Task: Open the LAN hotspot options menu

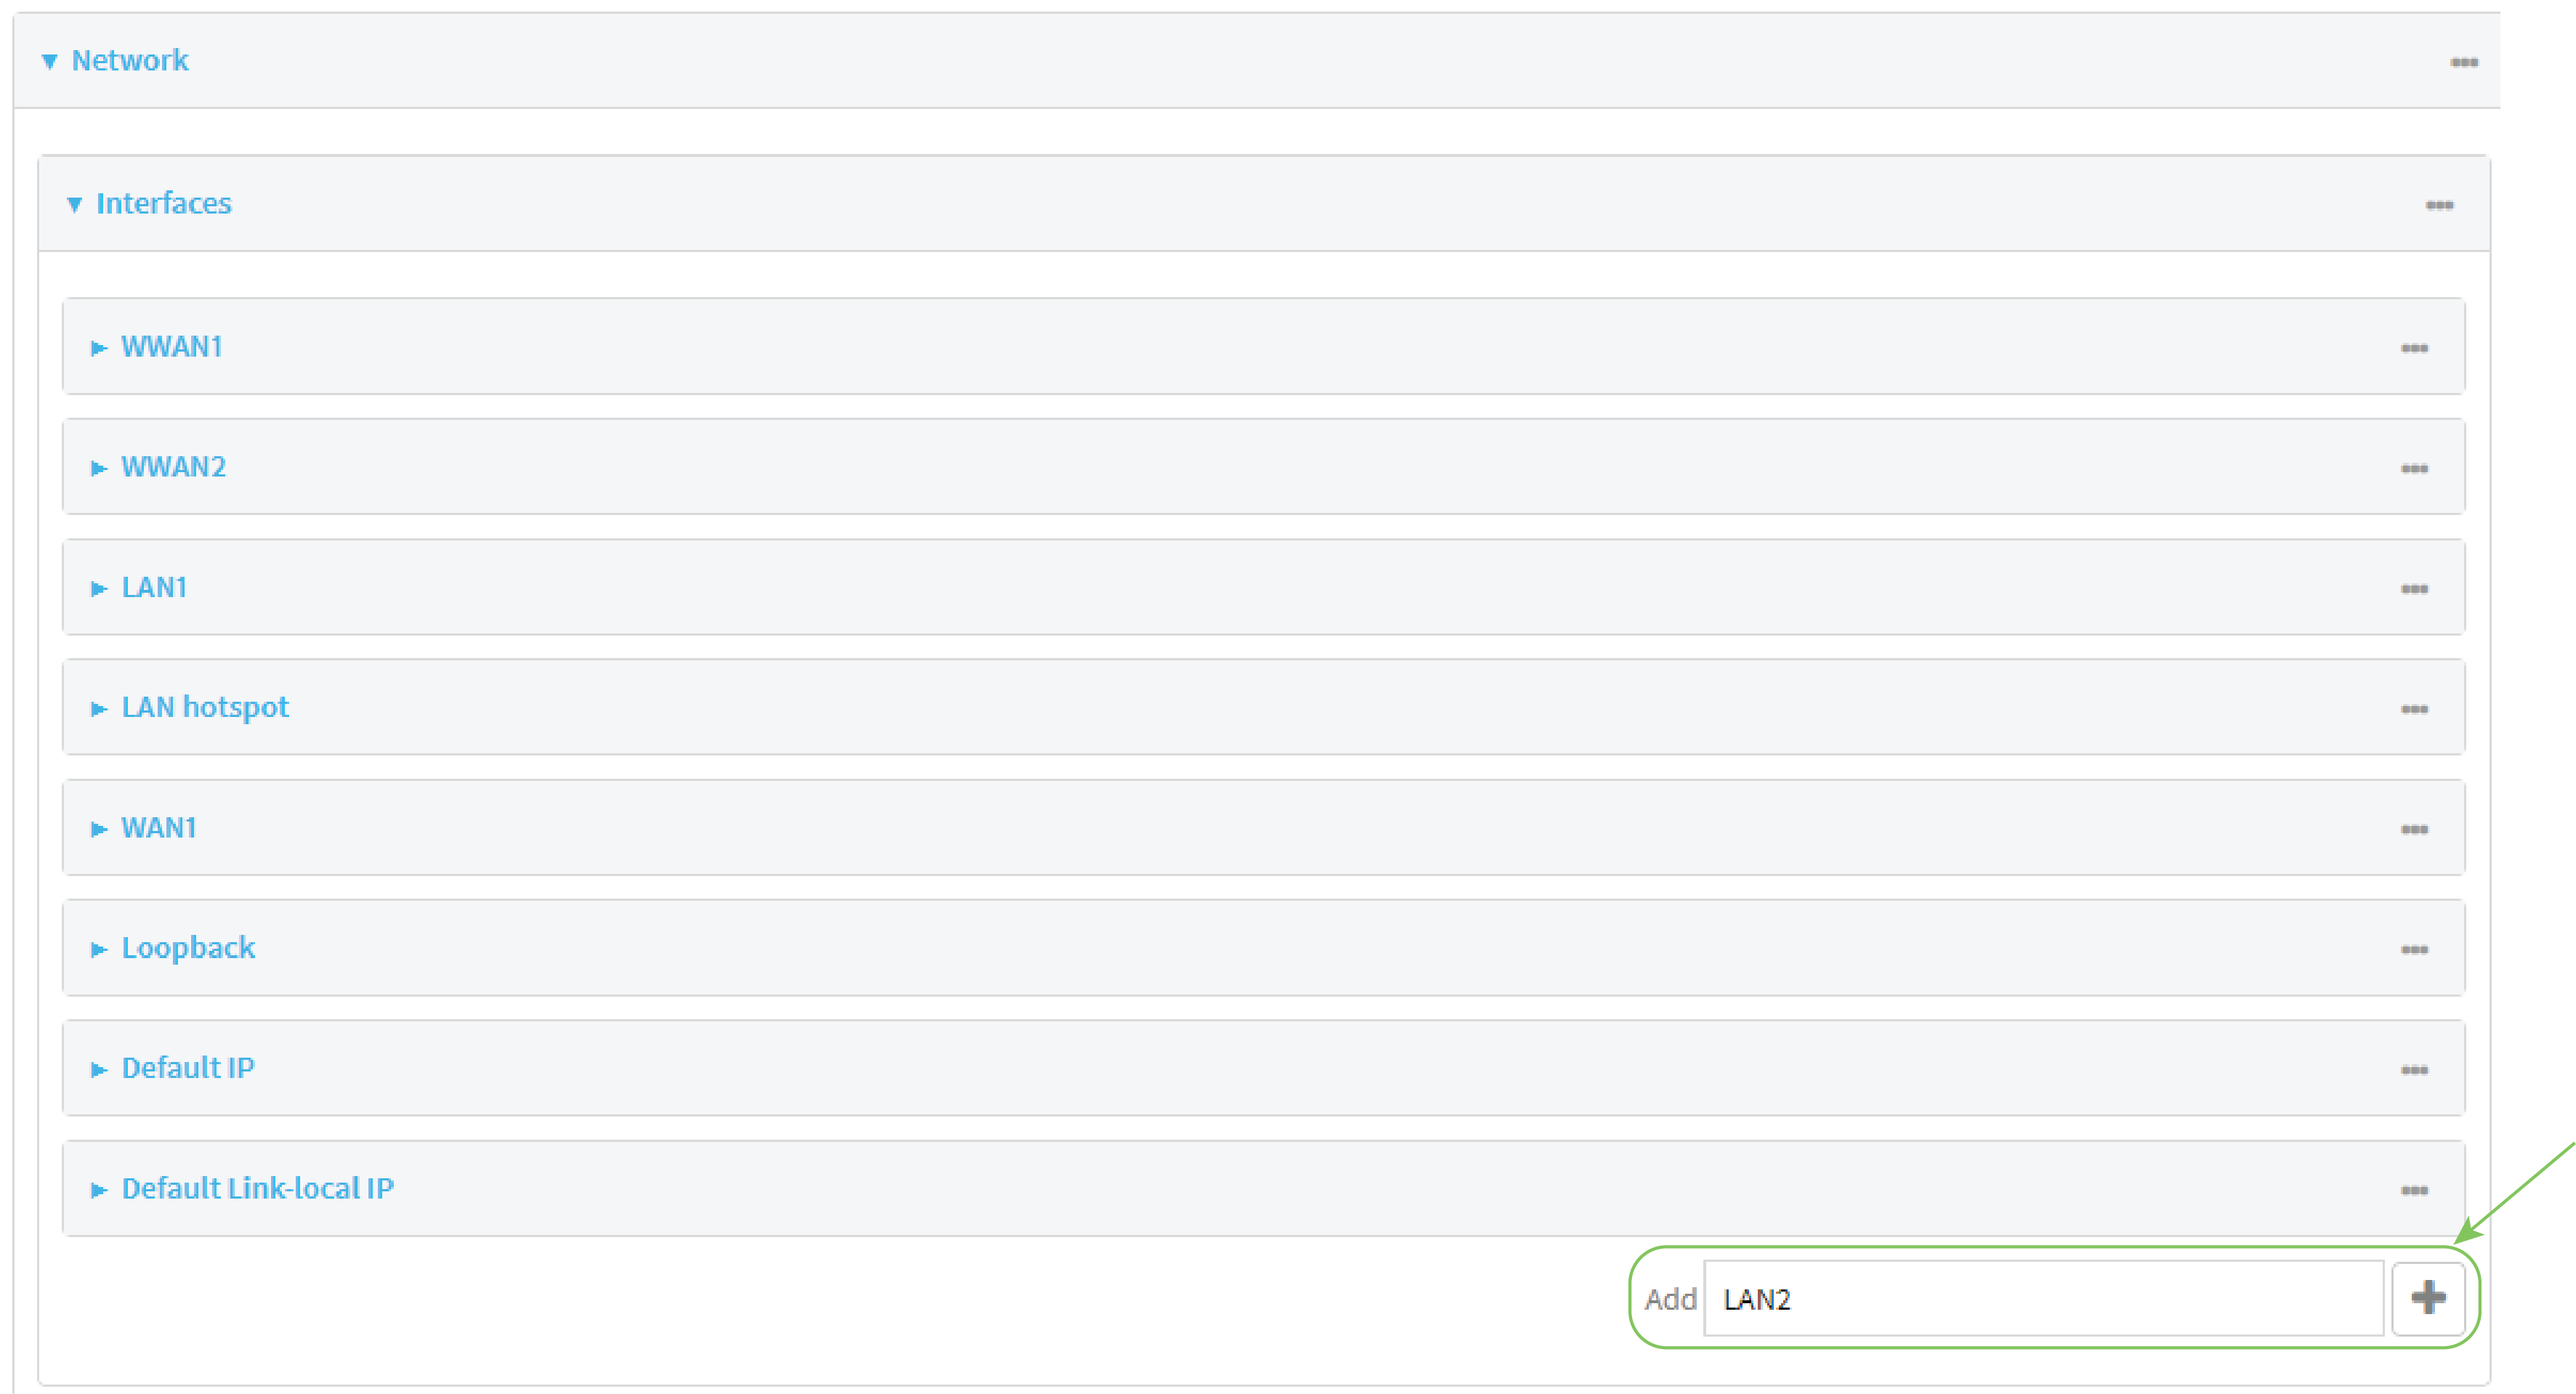Action: tap(2415, 708)
